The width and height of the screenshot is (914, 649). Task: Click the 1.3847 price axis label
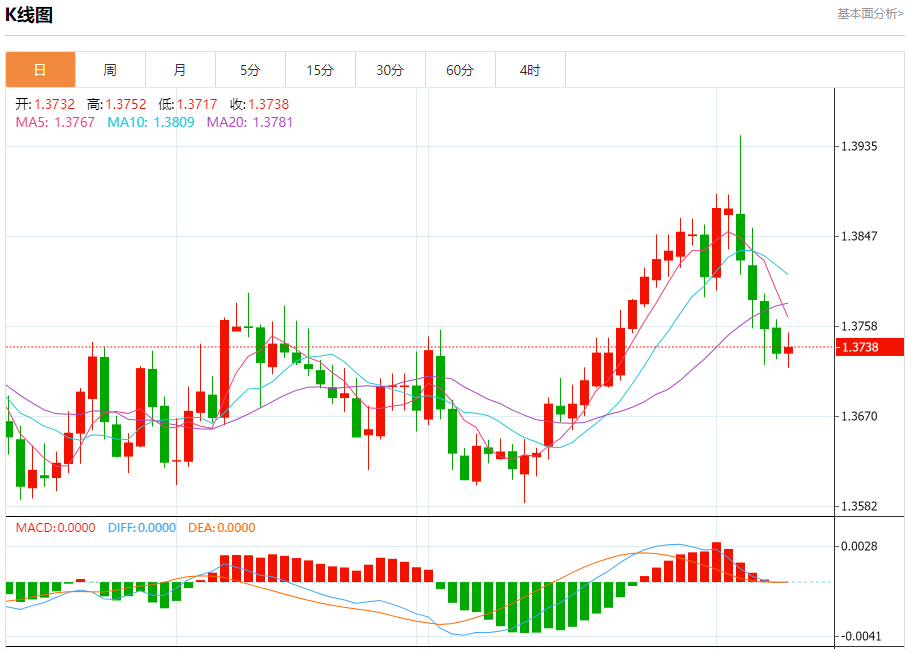coord(859,236)
